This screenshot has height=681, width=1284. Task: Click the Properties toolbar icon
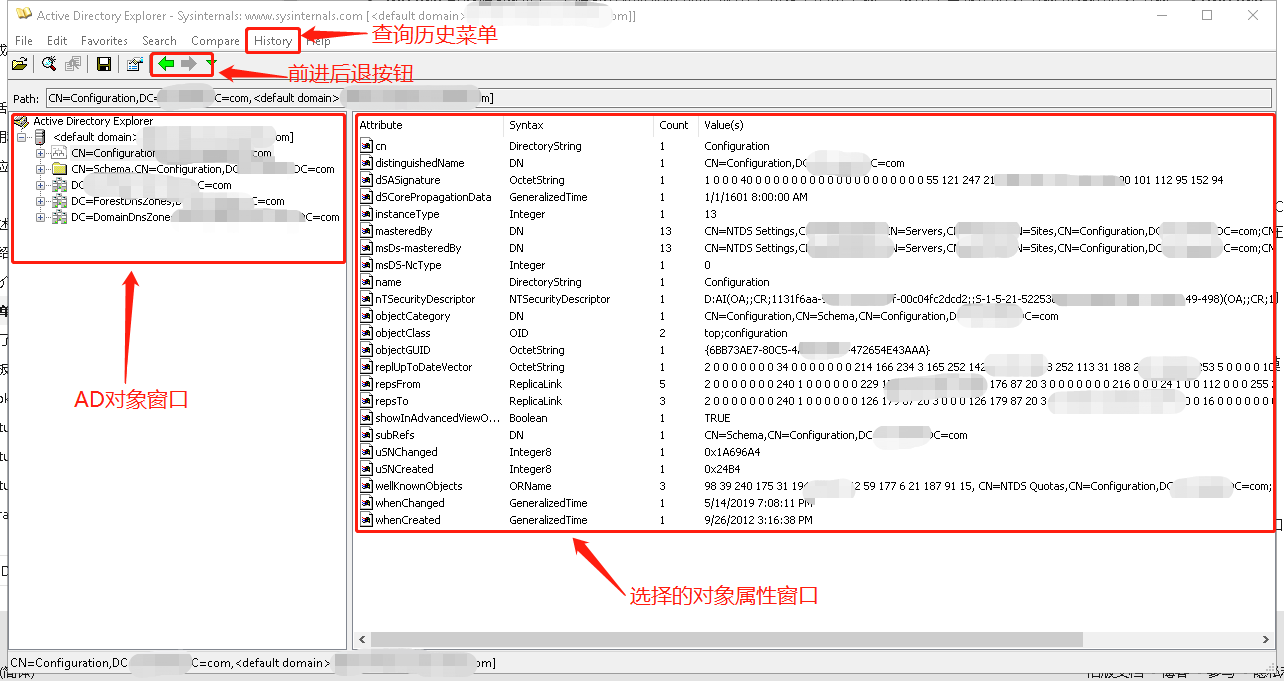(x=135, y=63)
